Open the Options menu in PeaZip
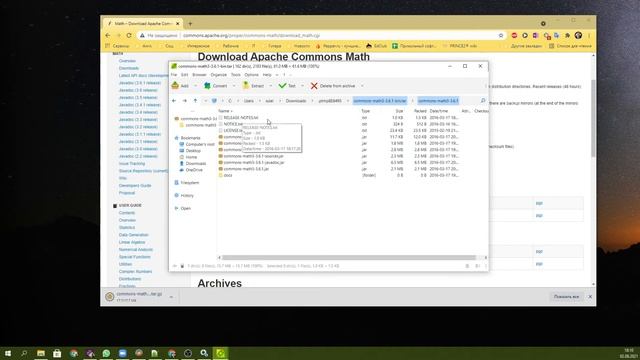The image size is (640, 360). pos(251,75)
